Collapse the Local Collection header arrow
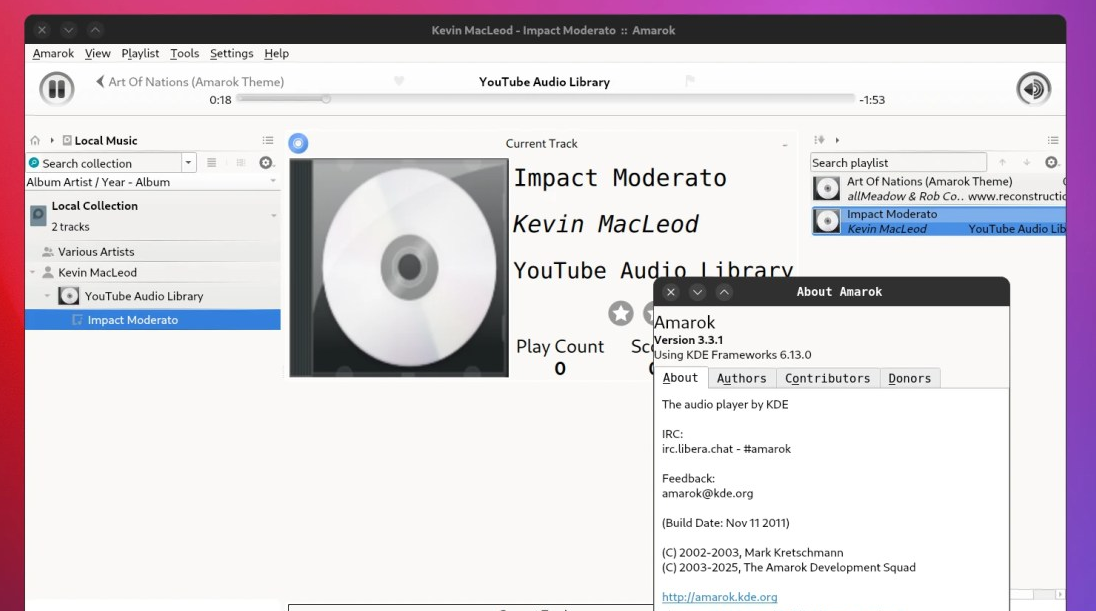Screen dimensions: 1096x611 tap(273, 215)
